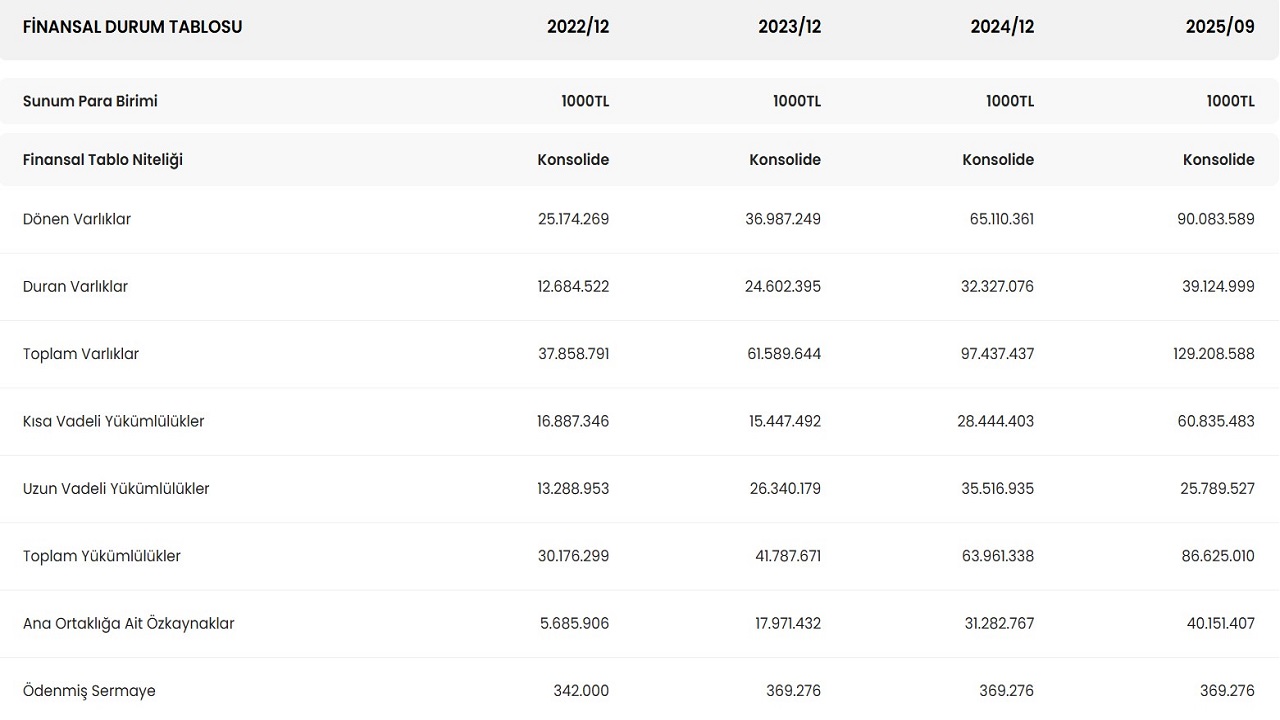
Task: Open the Toplam Varlıklar row
Action: [x=81, y=354]
